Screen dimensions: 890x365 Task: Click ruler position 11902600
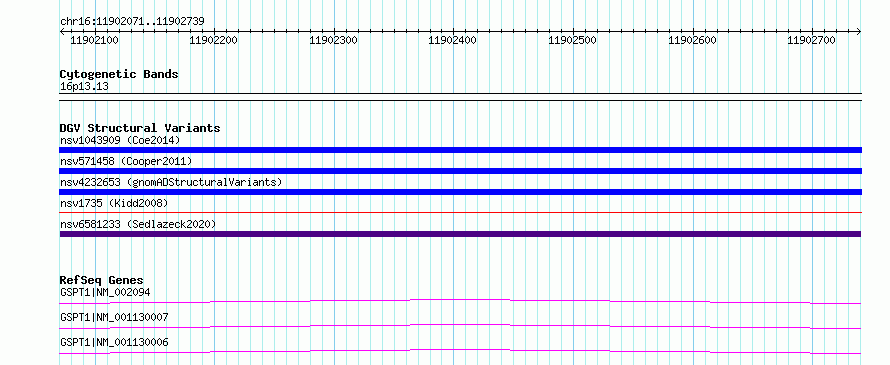point(692,40)
